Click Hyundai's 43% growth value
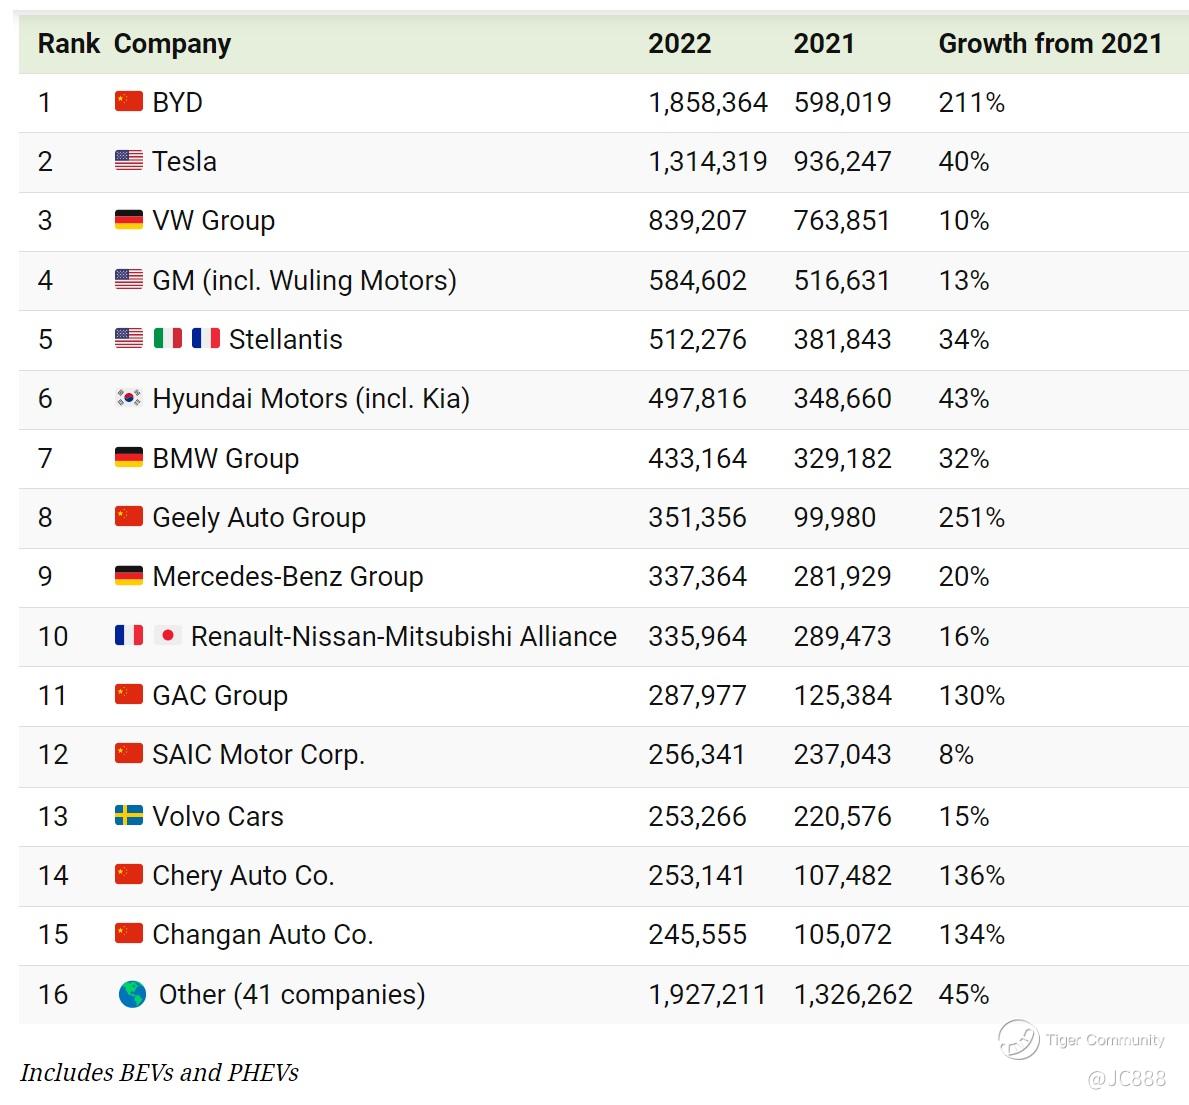 pyautogui.click(x=964, y=399)
